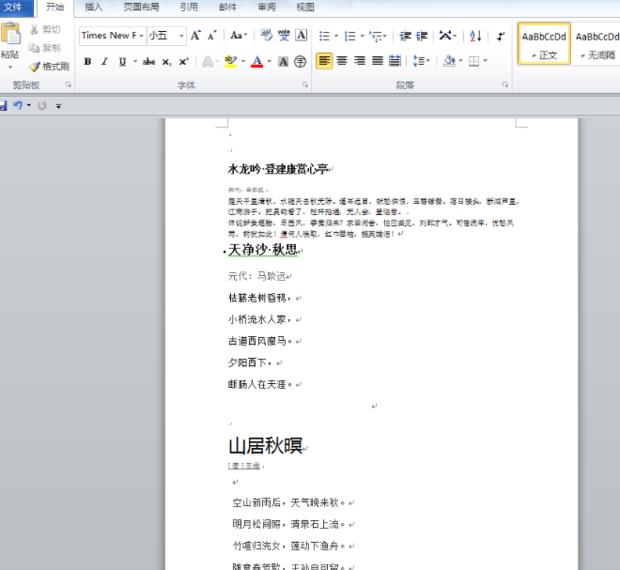Switch to the 页面布局 tab
This screenshot has height=570, width=620.
click(140, 7)
